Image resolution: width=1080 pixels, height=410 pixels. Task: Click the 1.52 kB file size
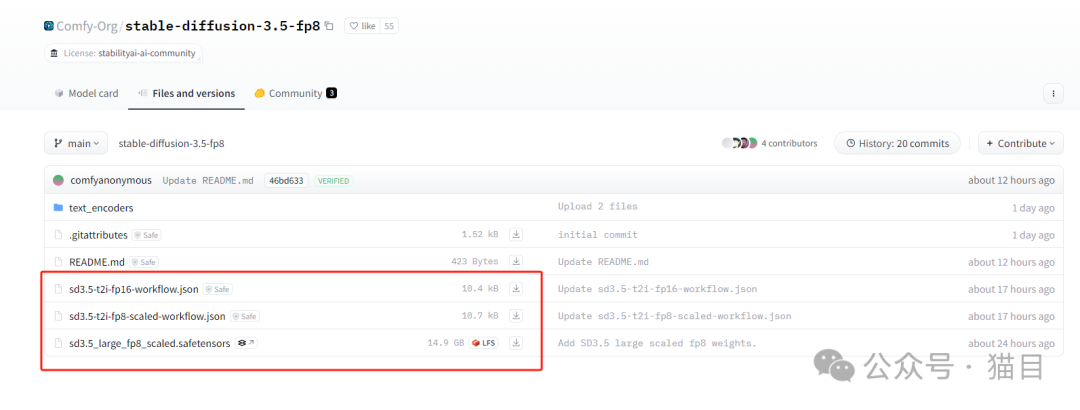[x=480, y=235]
